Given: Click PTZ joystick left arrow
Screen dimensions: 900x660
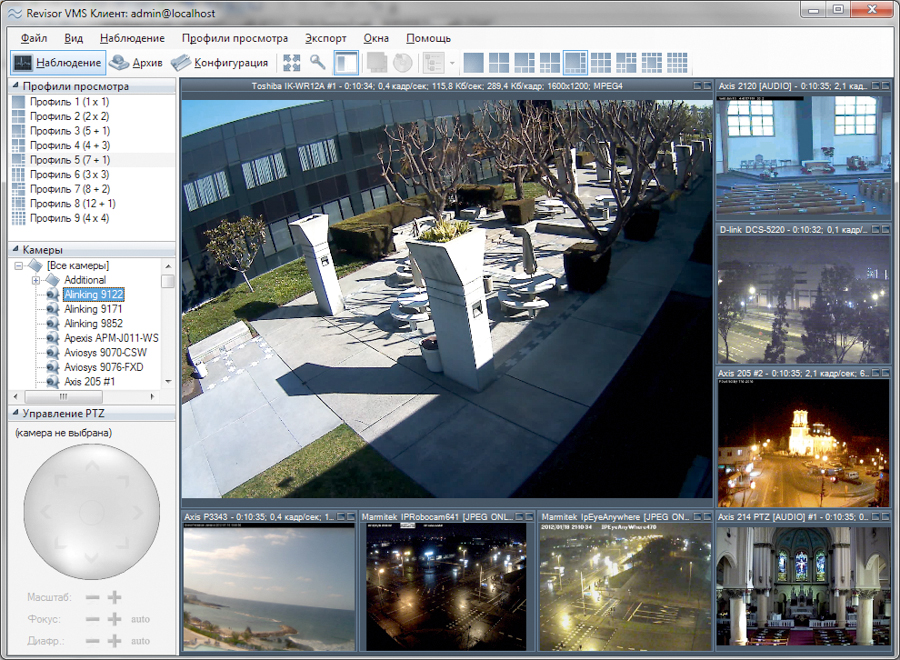Looking at the screenshot, I should [46, 511].
